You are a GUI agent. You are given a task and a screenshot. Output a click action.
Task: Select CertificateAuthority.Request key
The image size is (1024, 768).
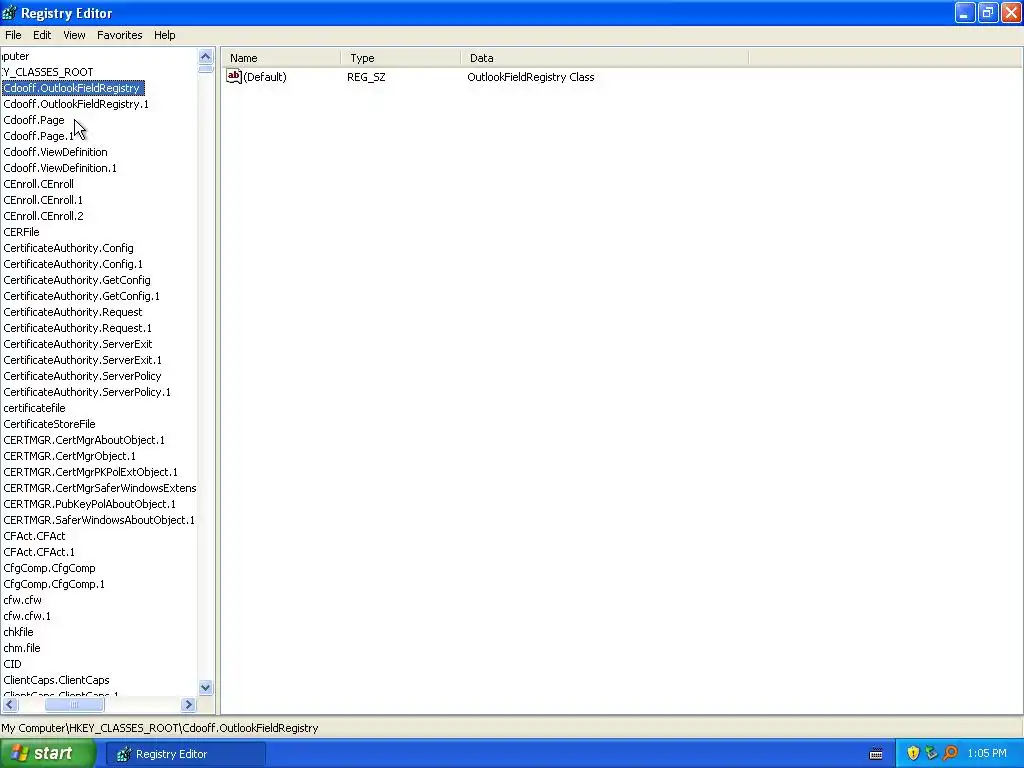(x=72, y=312)
